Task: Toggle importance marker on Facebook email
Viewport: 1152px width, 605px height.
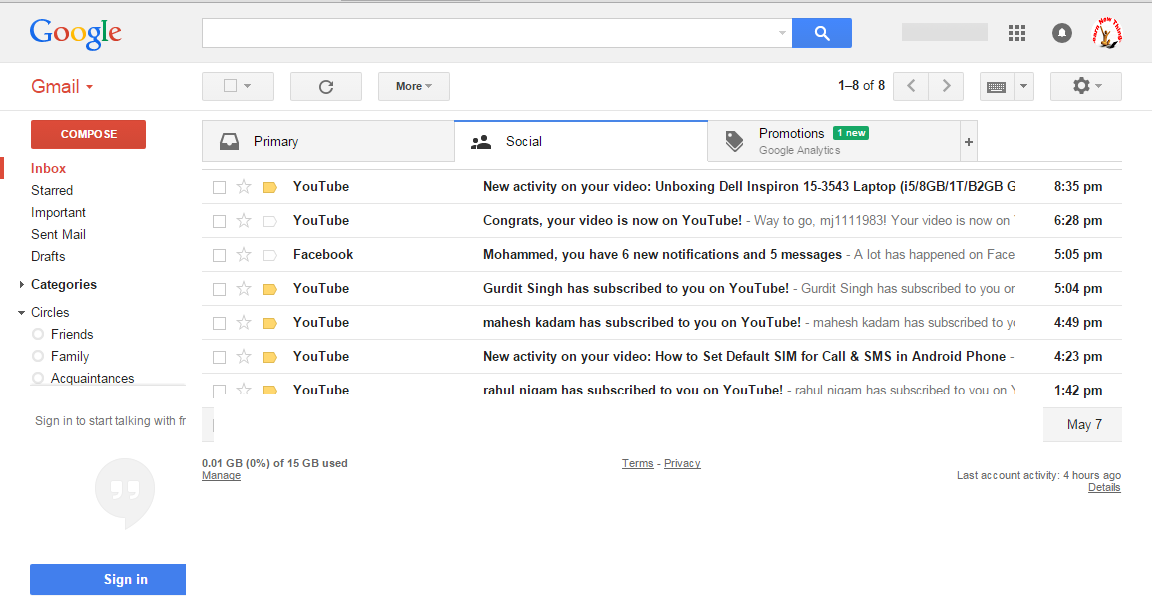Action: tap(270, 255)
